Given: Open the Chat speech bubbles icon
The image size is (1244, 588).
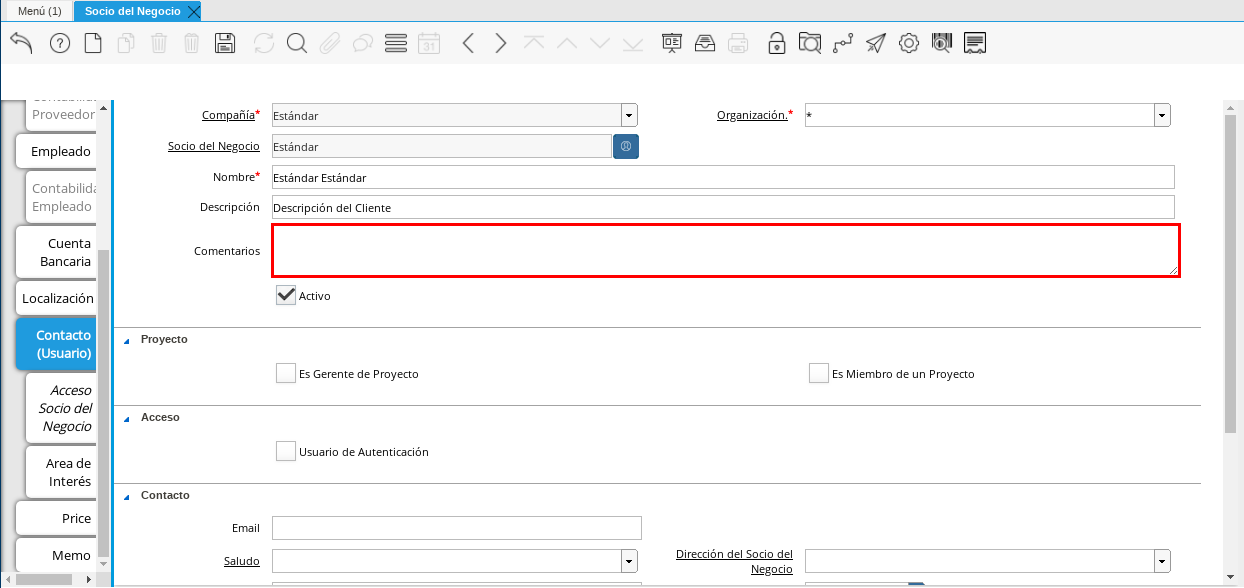Looking at the screenshot, I should click(x=363, y=43).
